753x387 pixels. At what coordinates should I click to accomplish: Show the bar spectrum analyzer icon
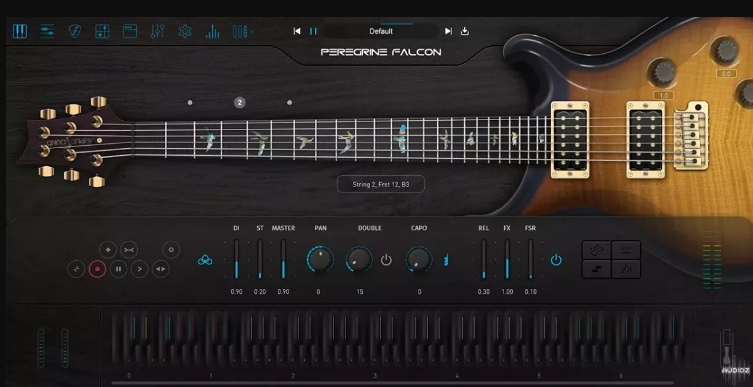[212, 31]
